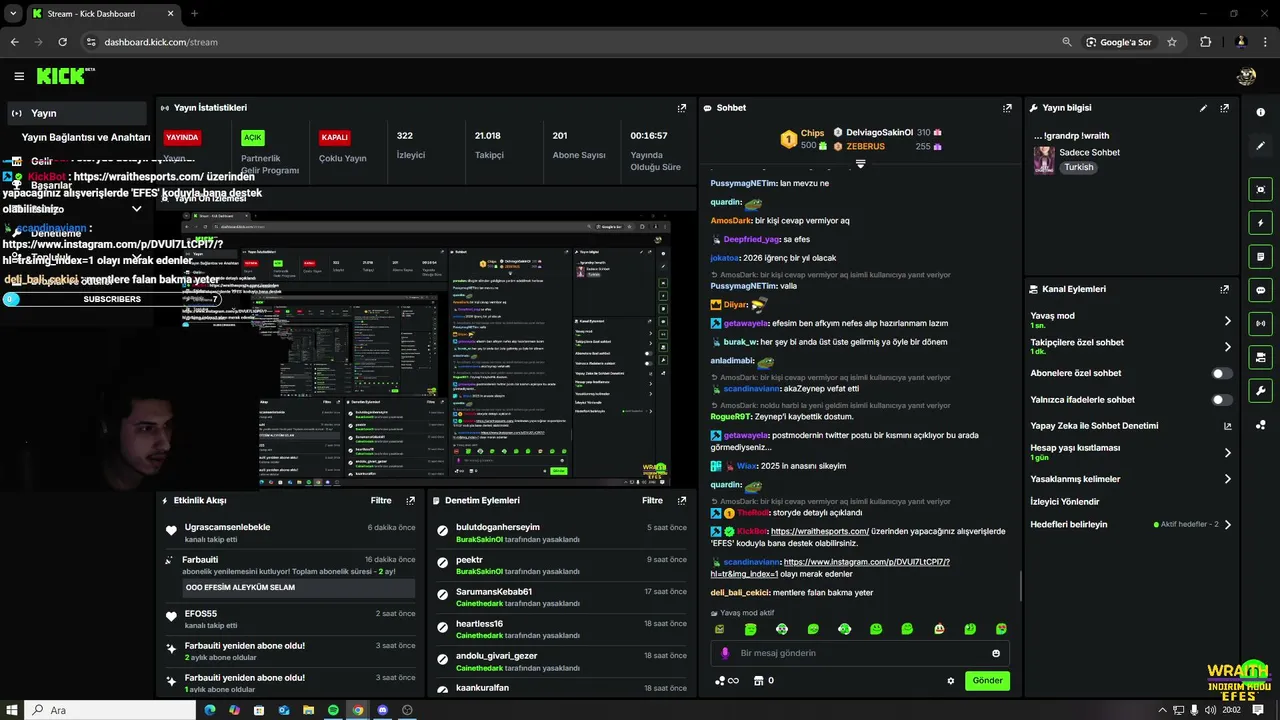Open the shop icon showing 0
The height and width of the screenshot is (720, 1280).
coord(764,681)
